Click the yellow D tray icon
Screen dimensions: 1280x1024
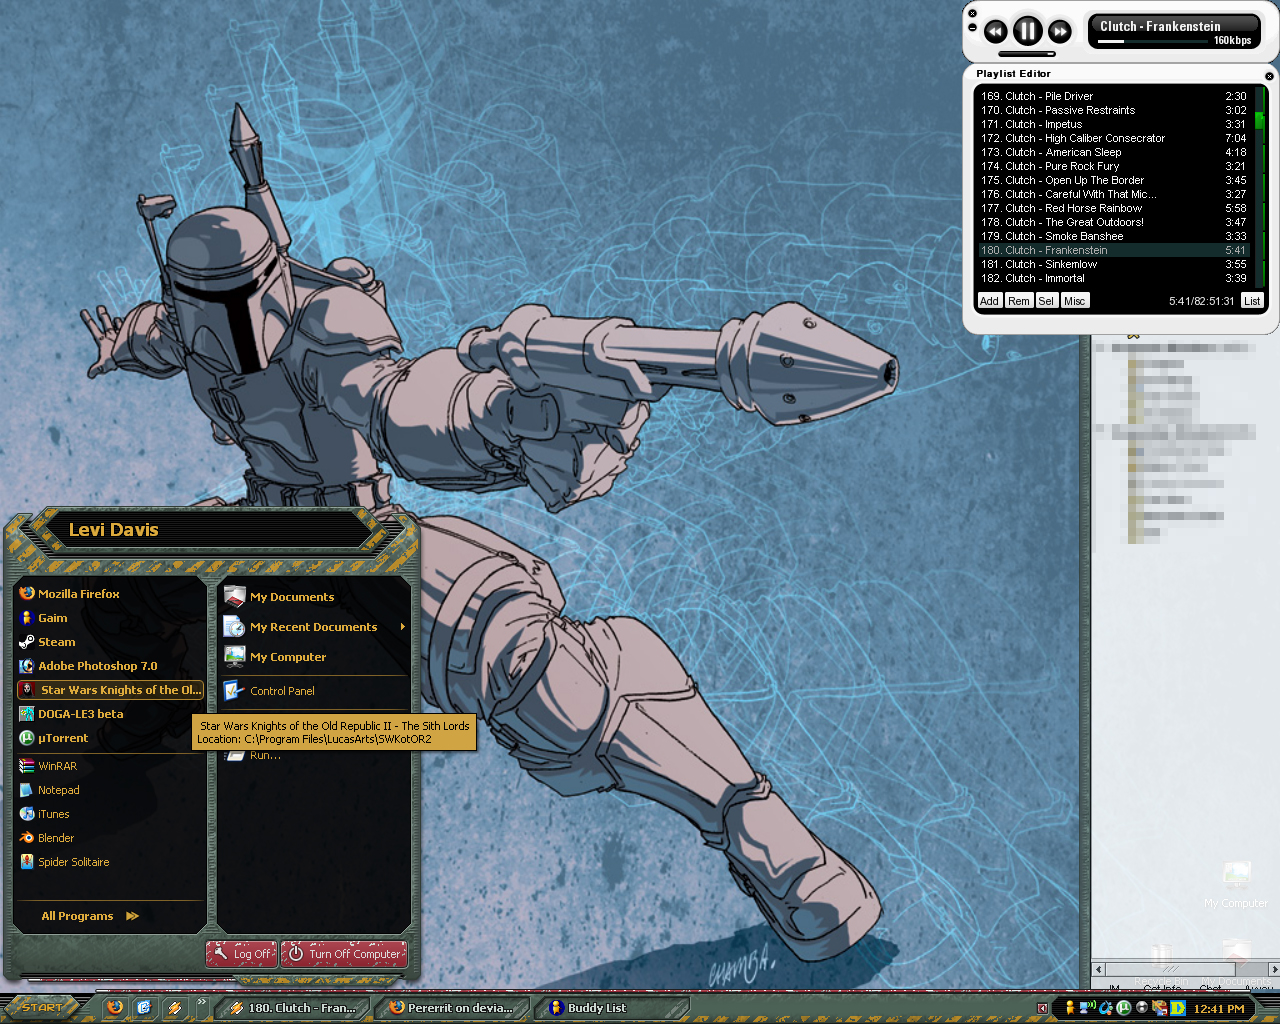(x=1178, y=1008)
